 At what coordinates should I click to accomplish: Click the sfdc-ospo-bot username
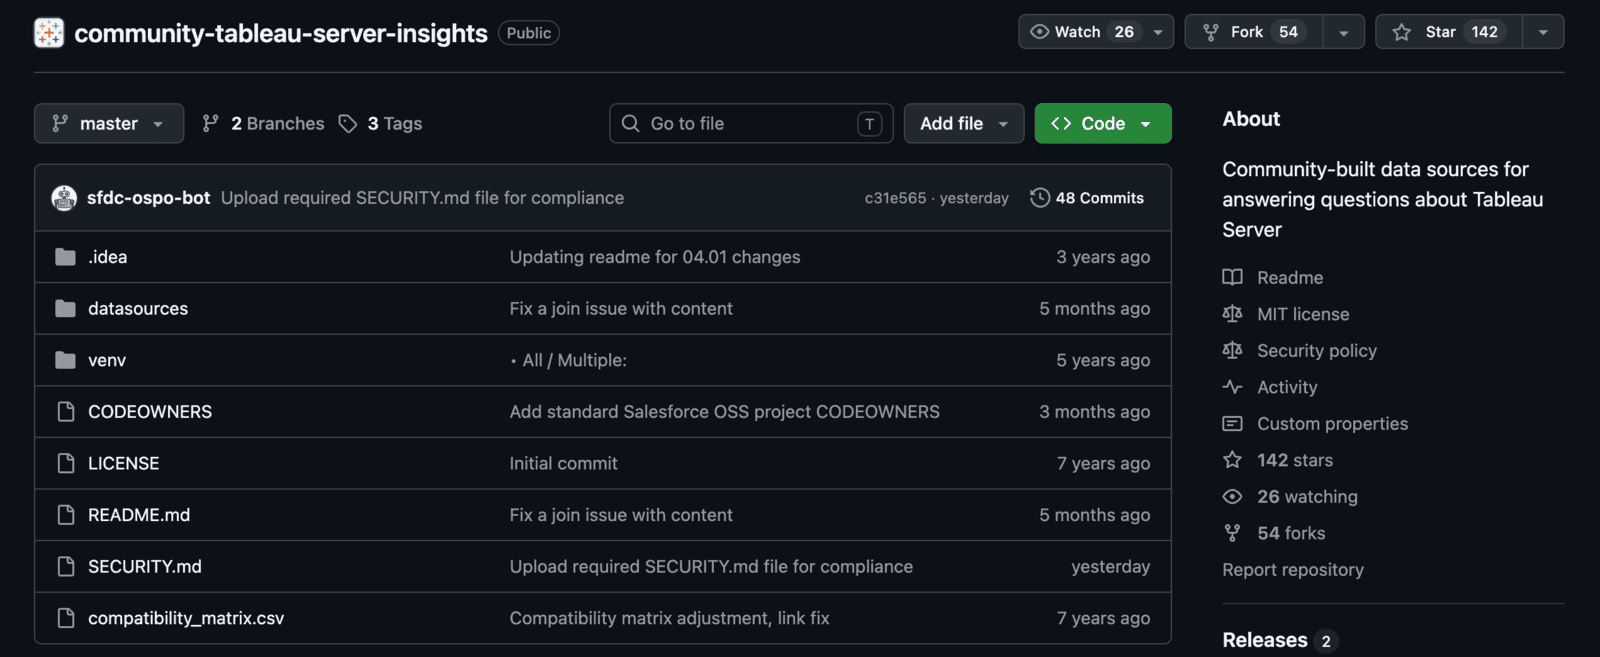click(x=148, y=198)
